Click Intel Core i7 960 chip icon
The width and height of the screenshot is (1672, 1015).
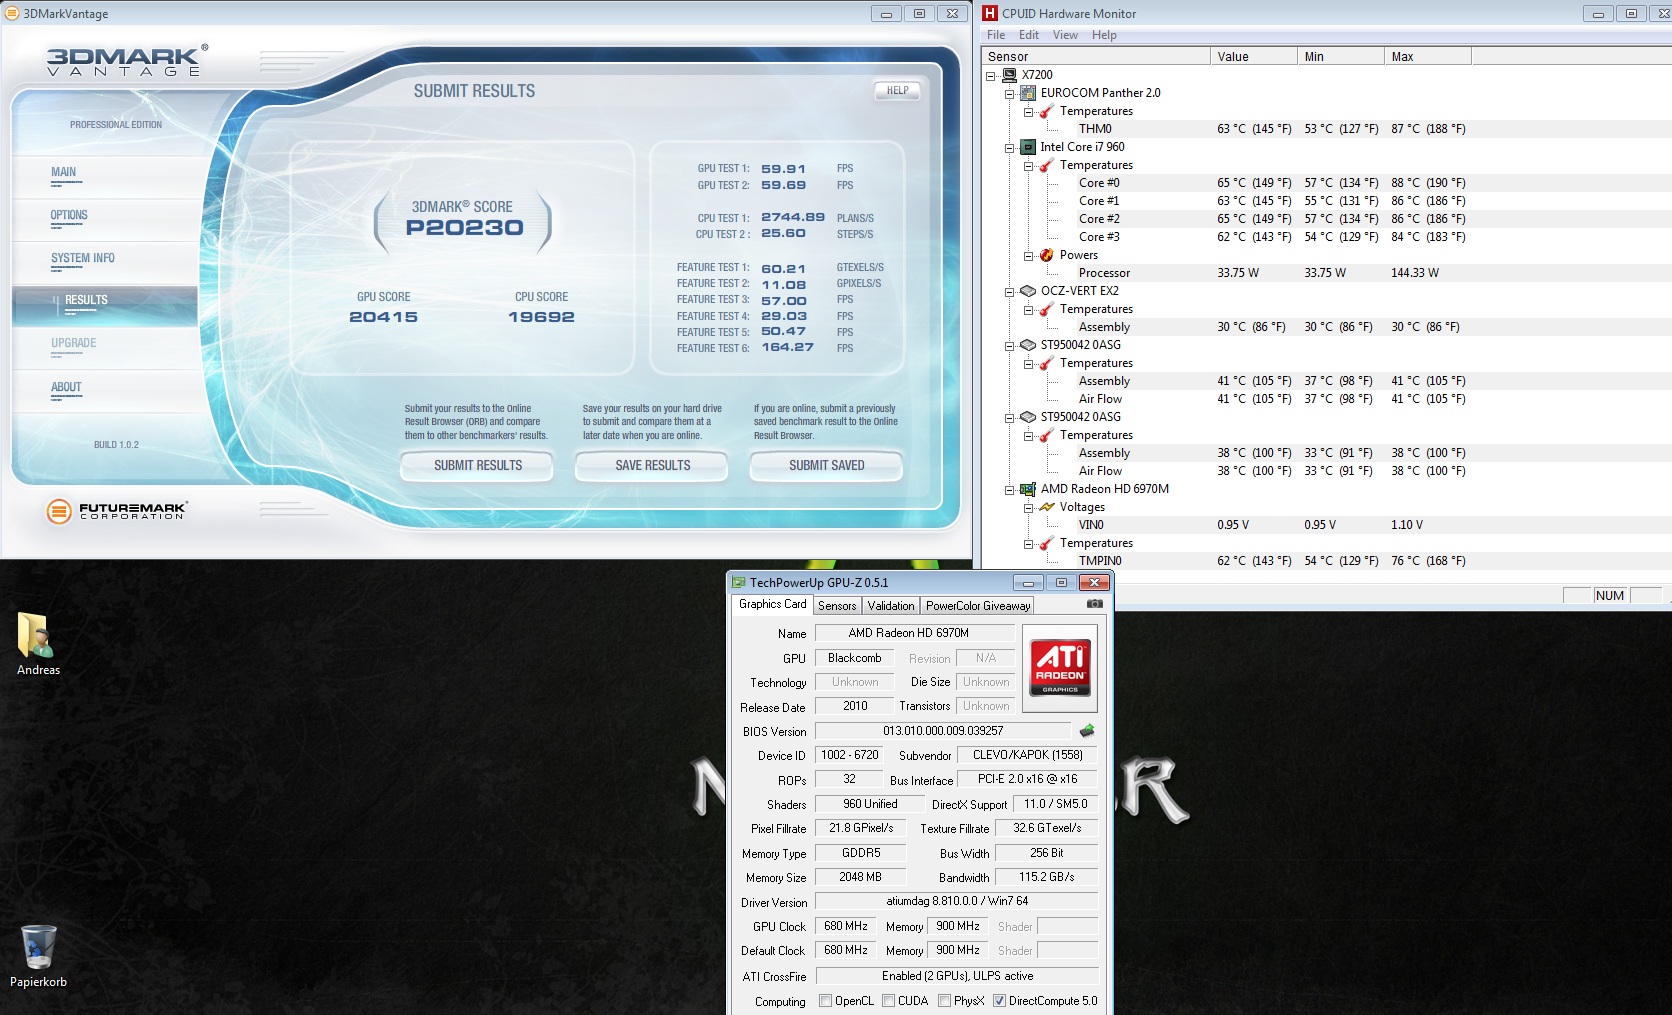tap(1028, 147)
